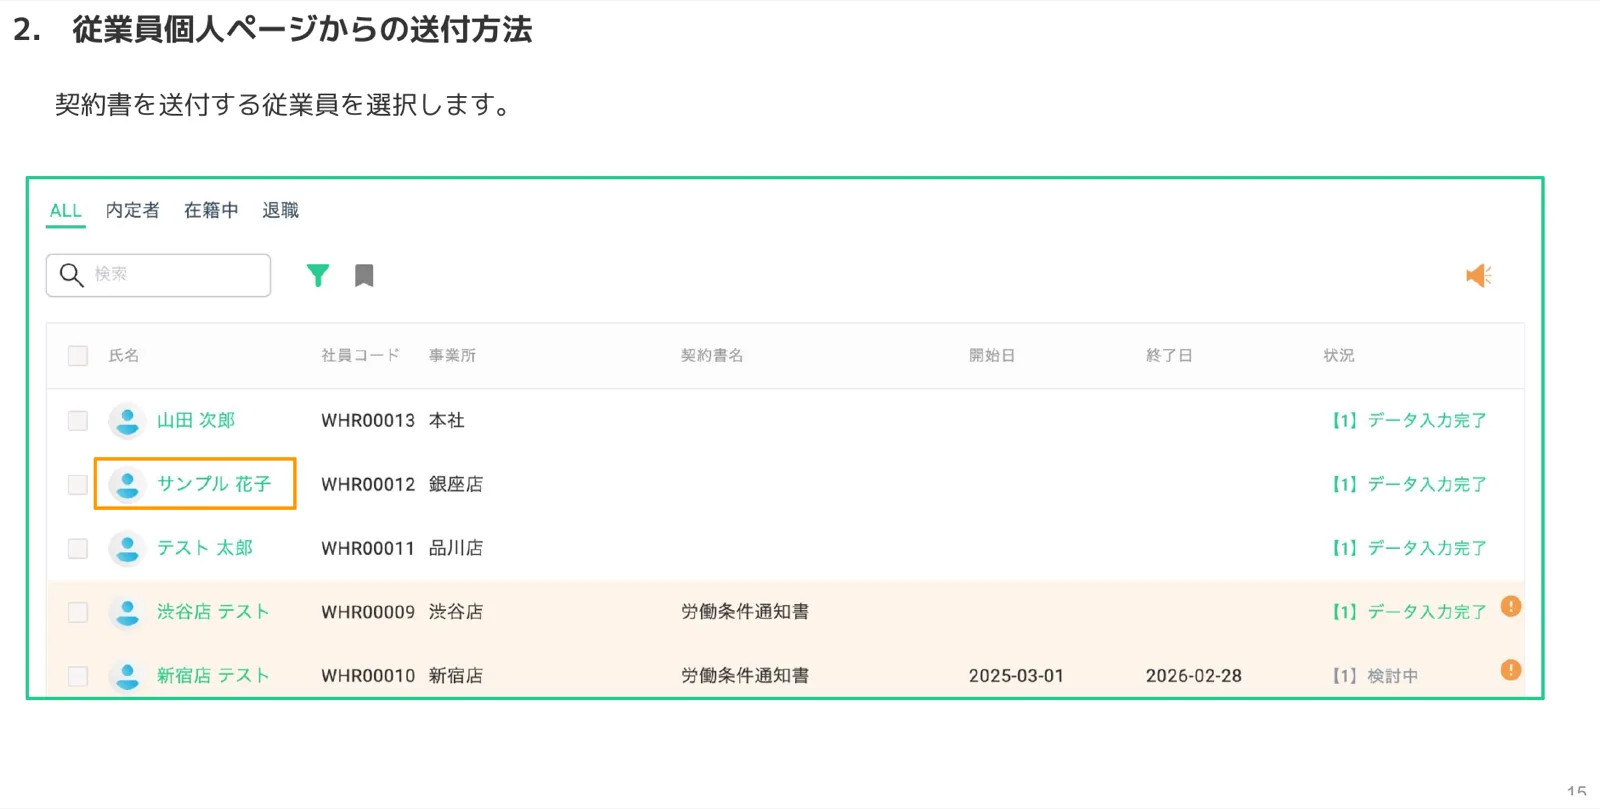Viewport: 1600px width, 809px height.
Task: Click the 契約書名 column header
Action: tap(712, 356)
